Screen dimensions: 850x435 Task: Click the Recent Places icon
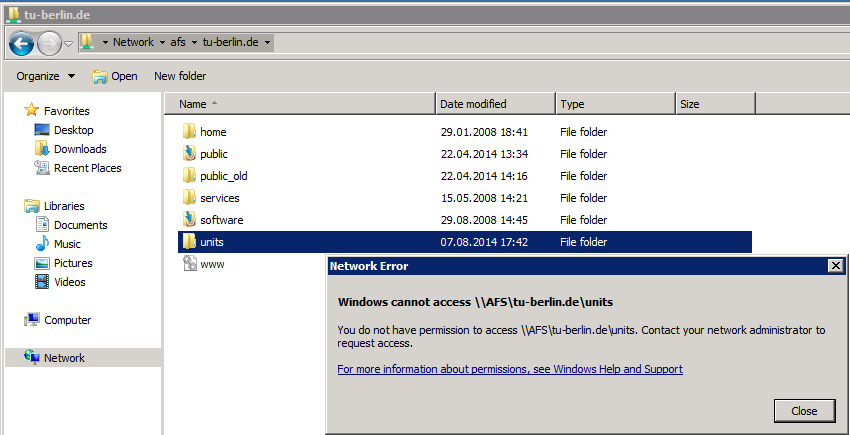(42, 168)
